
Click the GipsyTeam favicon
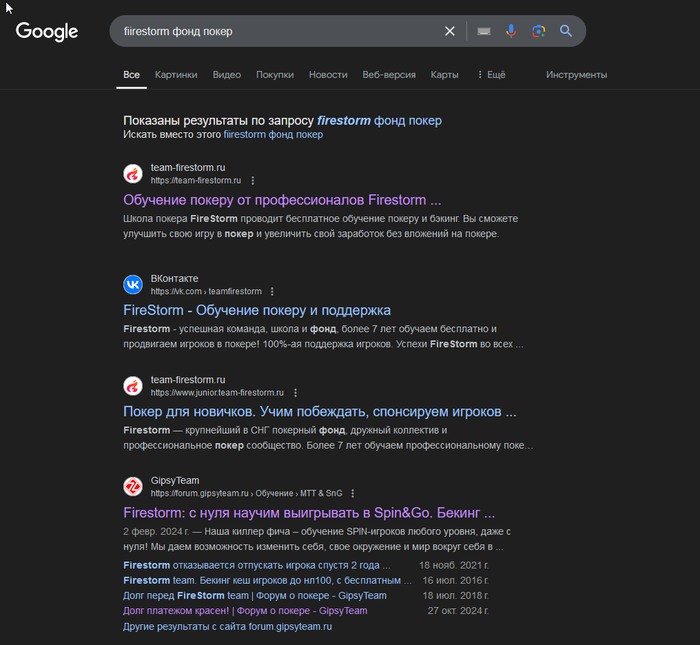click(x=133, y=487)
